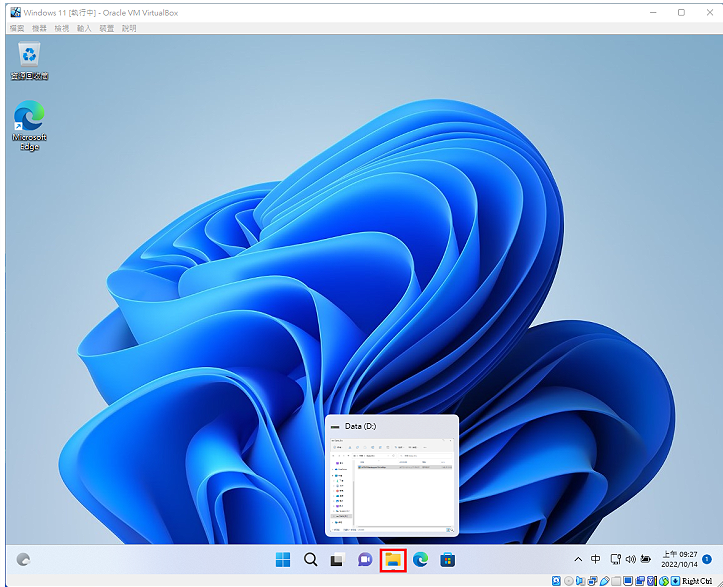Open the 說明 menu in VirtualBox
The width and height of the screenshot is (723, 587).
click(129, 28)
